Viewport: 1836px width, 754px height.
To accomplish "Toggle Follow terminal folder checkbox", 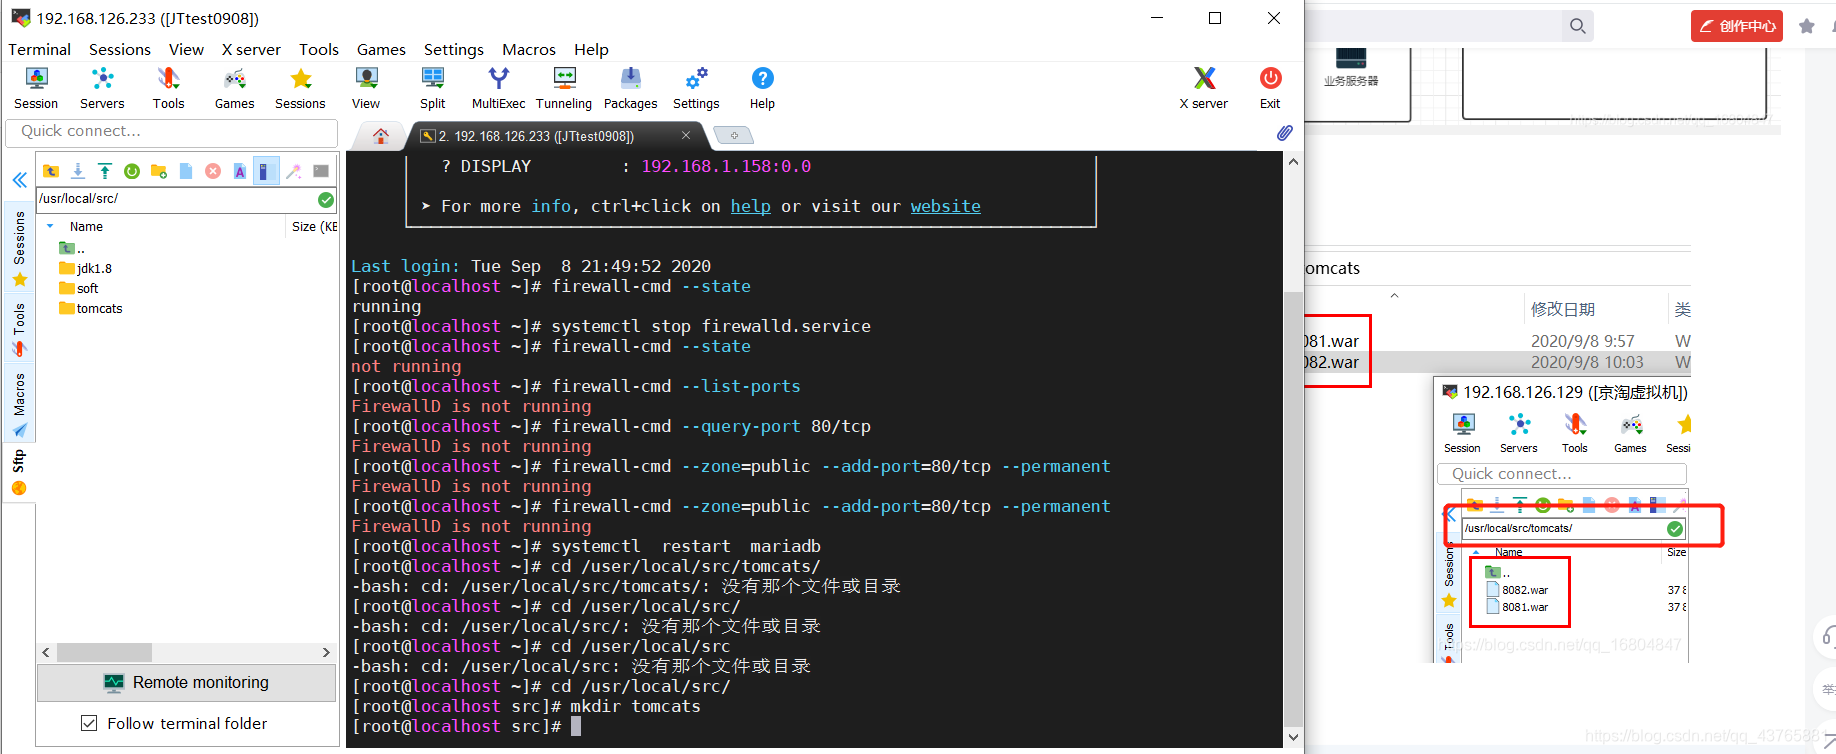I will point(89,723).
